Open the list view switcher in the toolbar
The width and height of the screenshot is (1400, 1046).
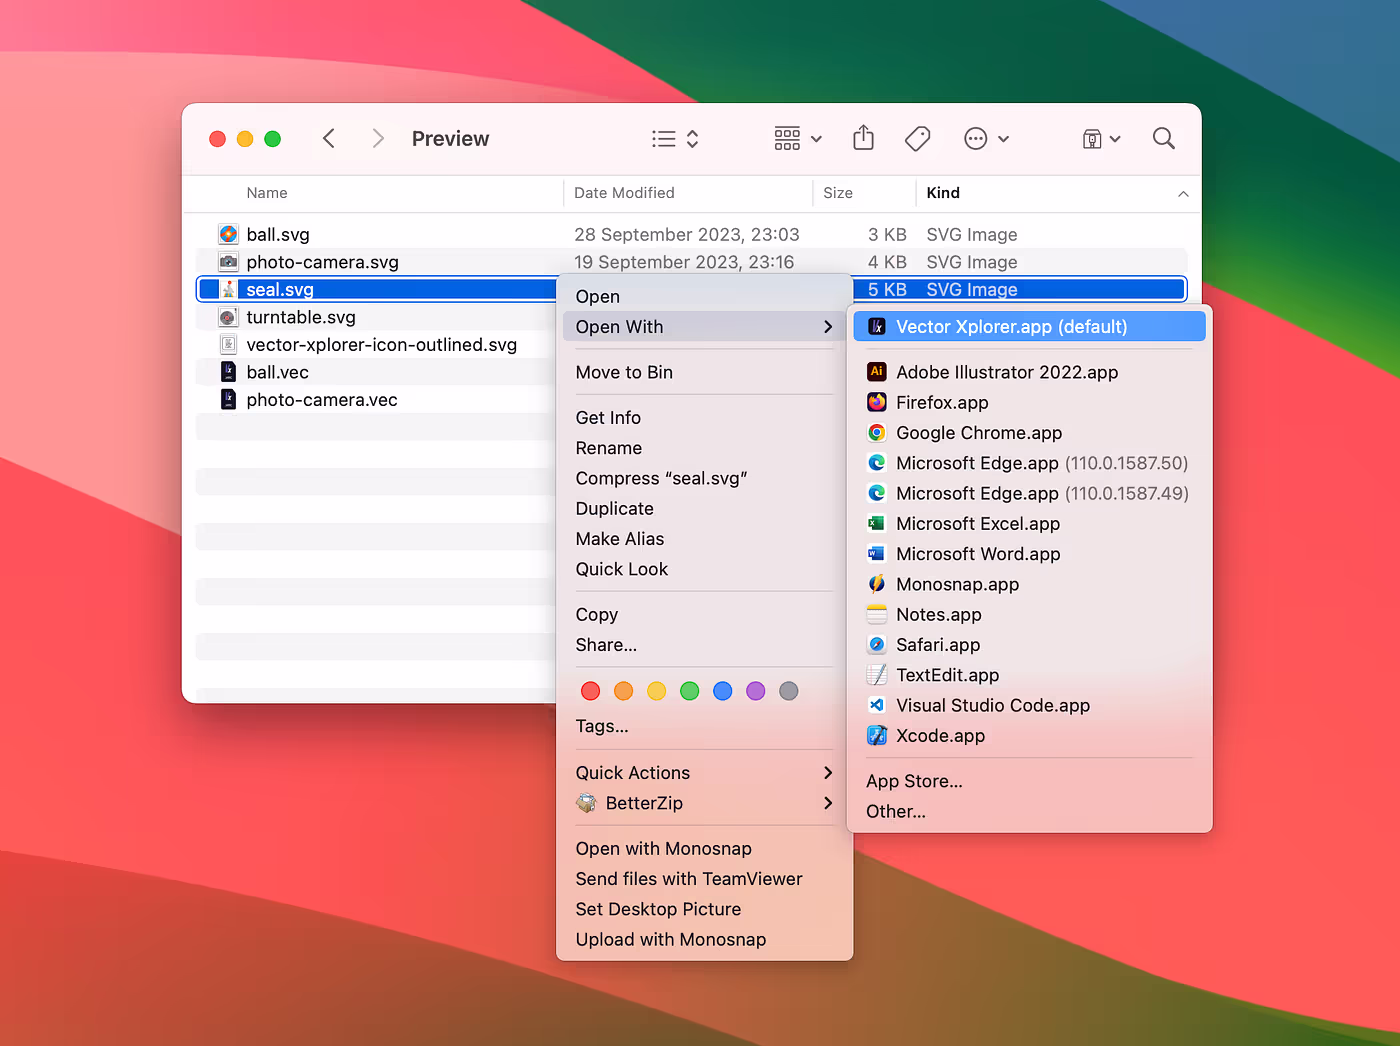coord(675,139)
